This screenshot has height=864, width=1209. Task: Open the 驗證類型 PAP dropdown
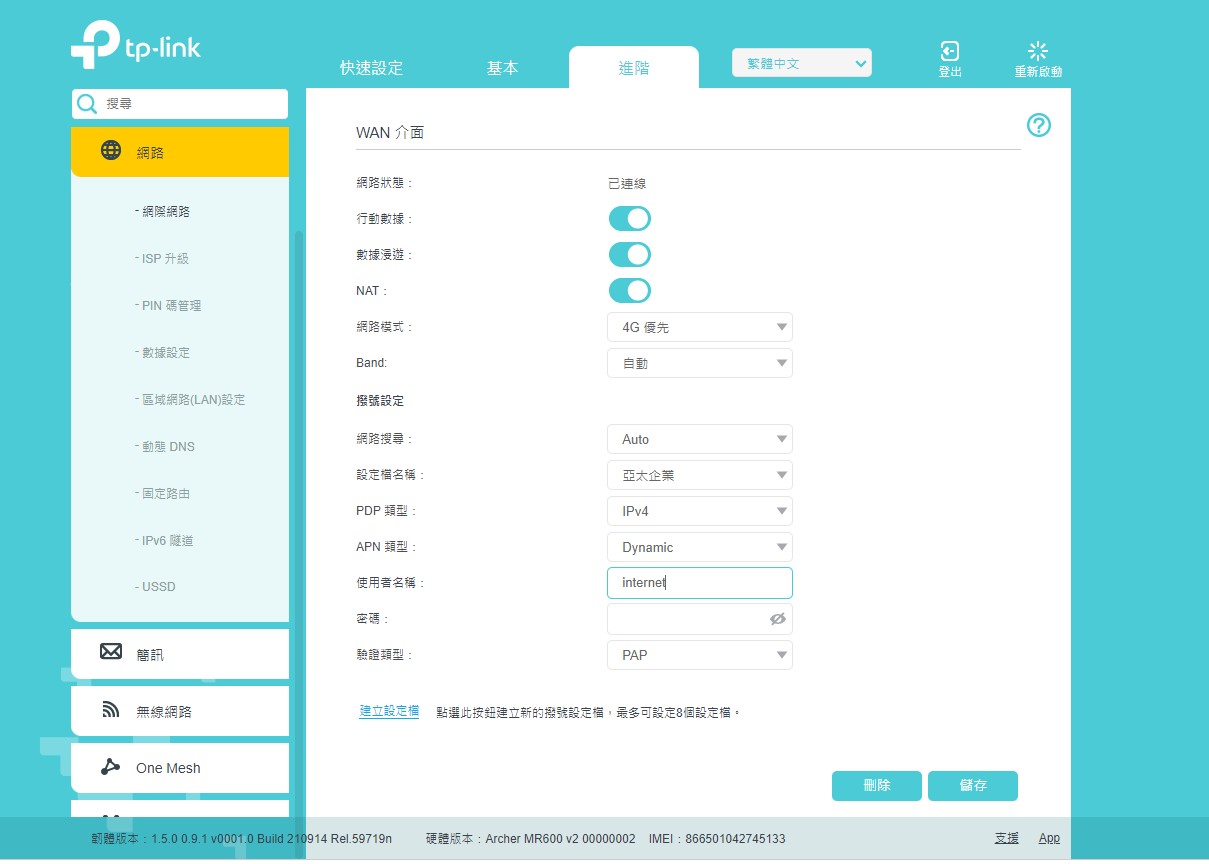pyautogui.click(x=700, y=655)
